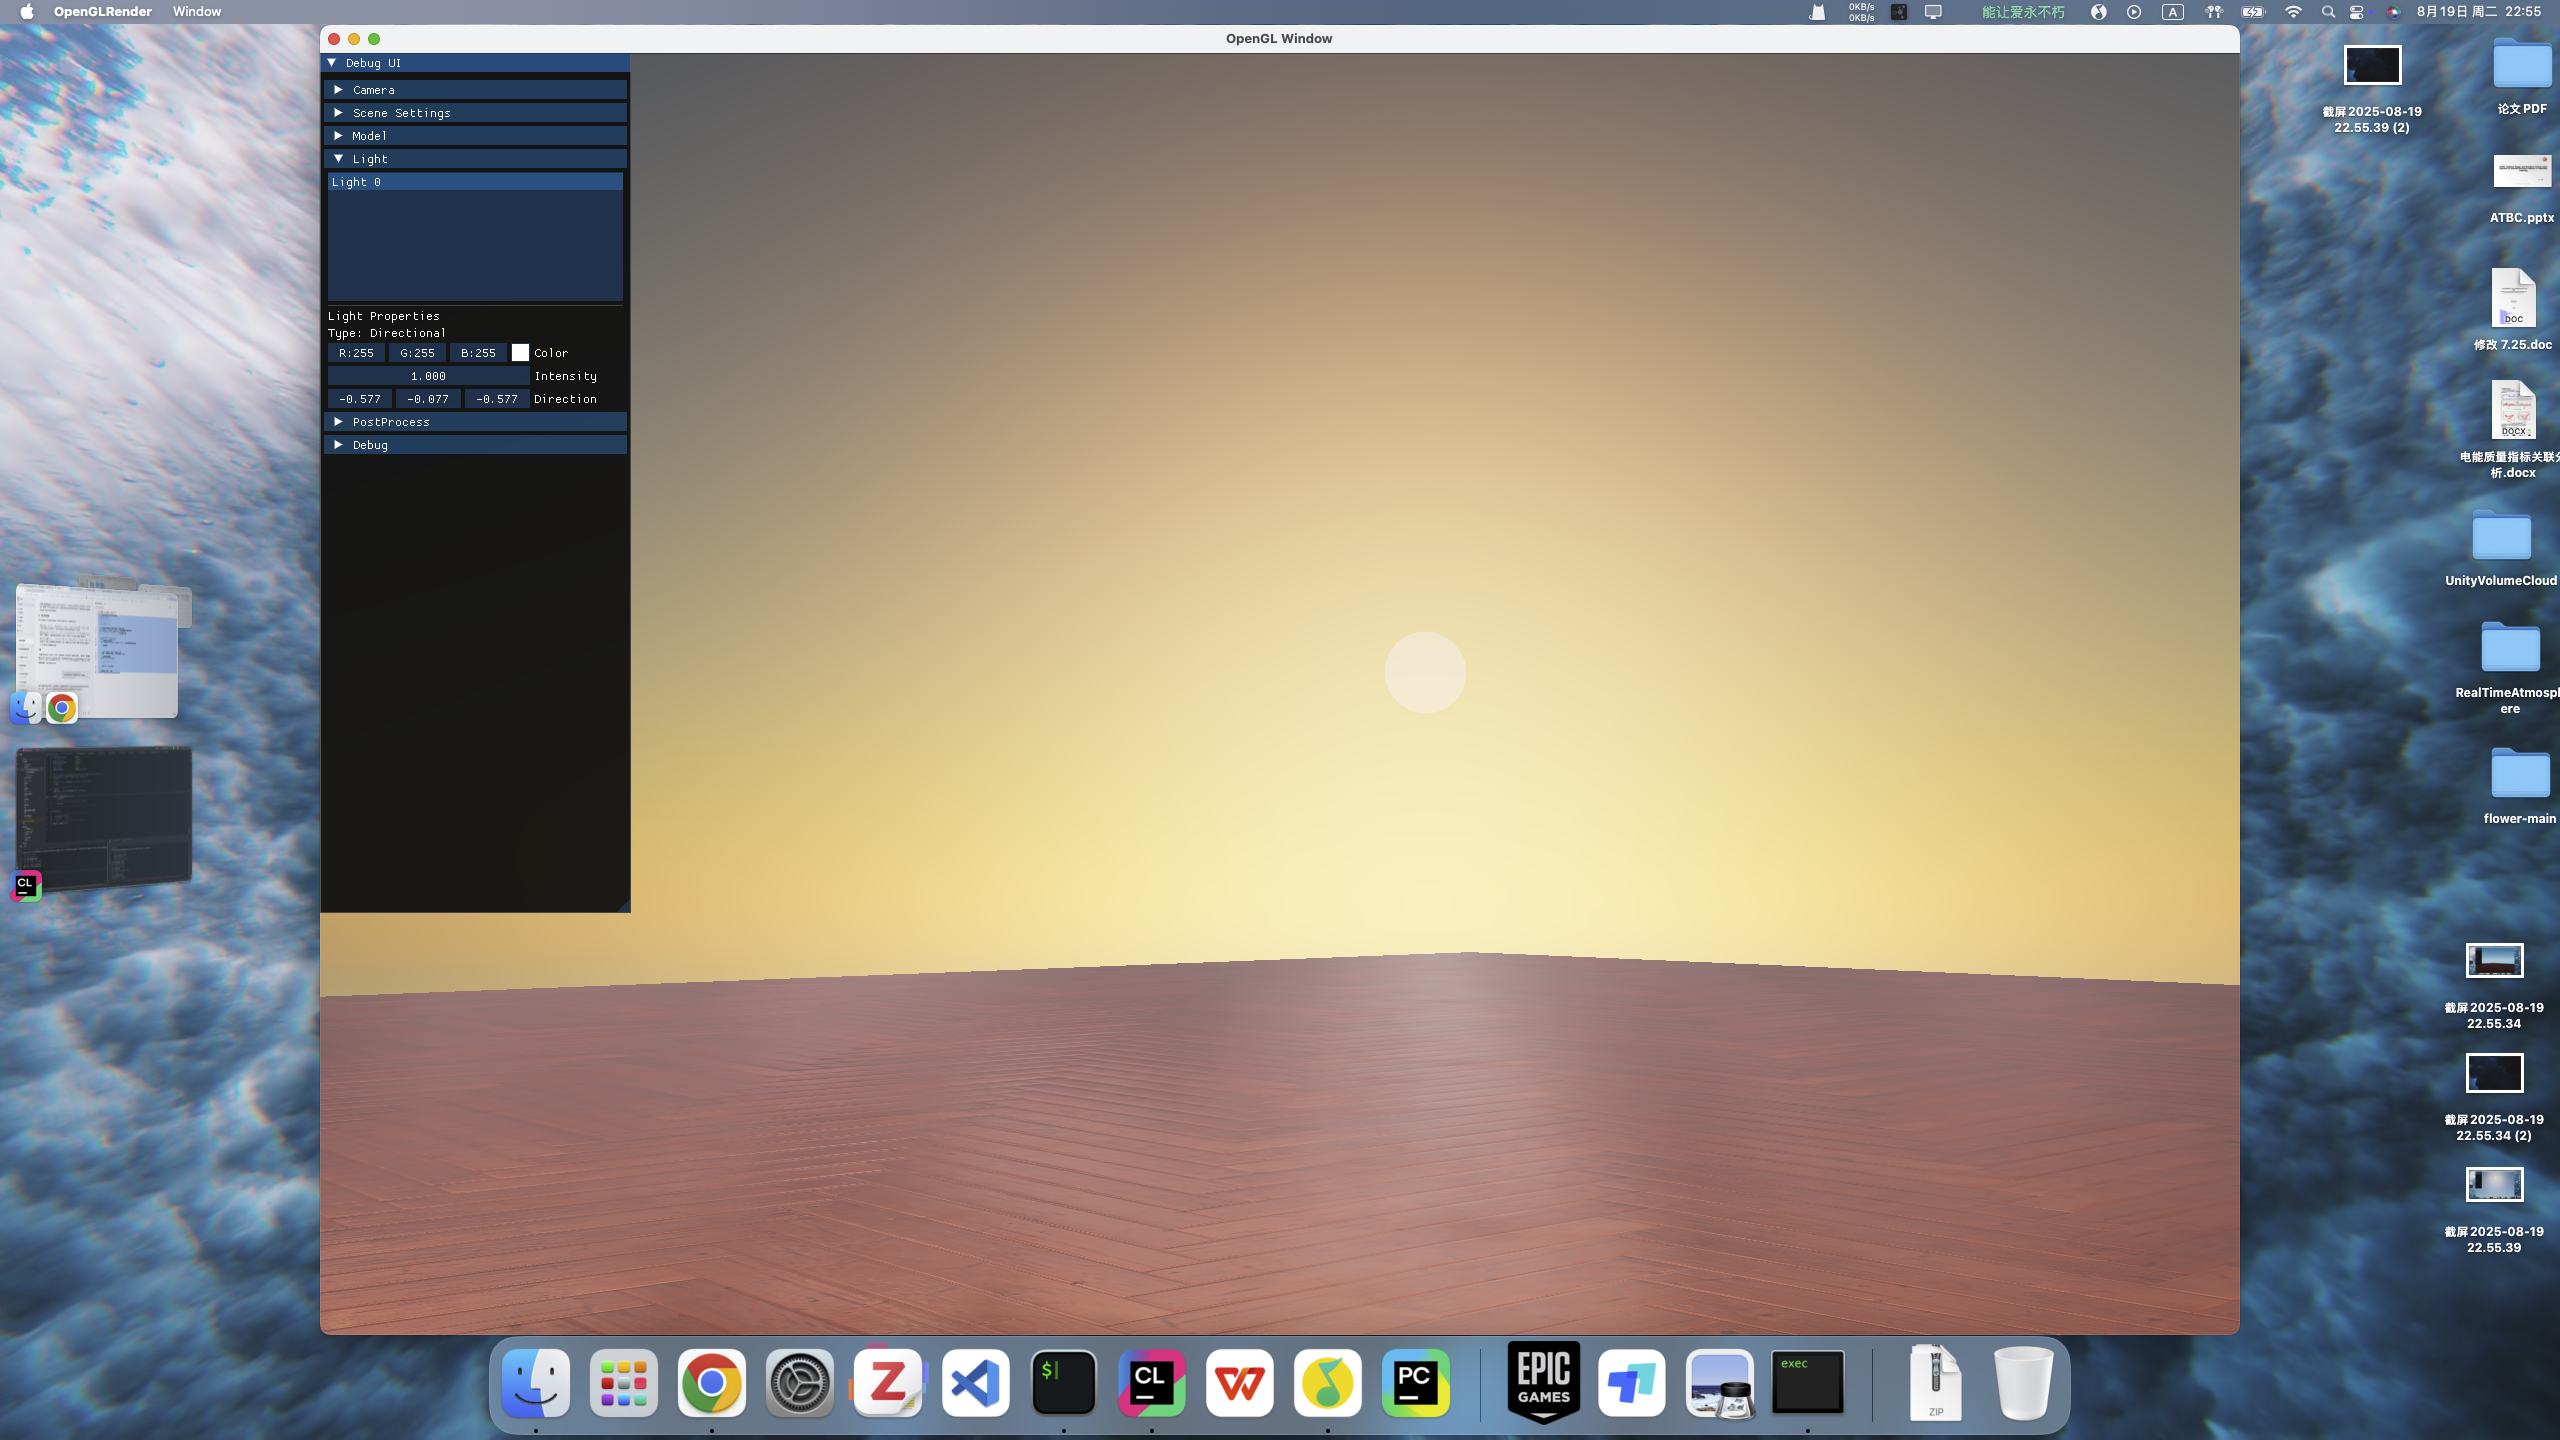This screenshot has width=2560, height=1440.
Task: Open Google Chrome from the dock
Action: click(711, 1383)
